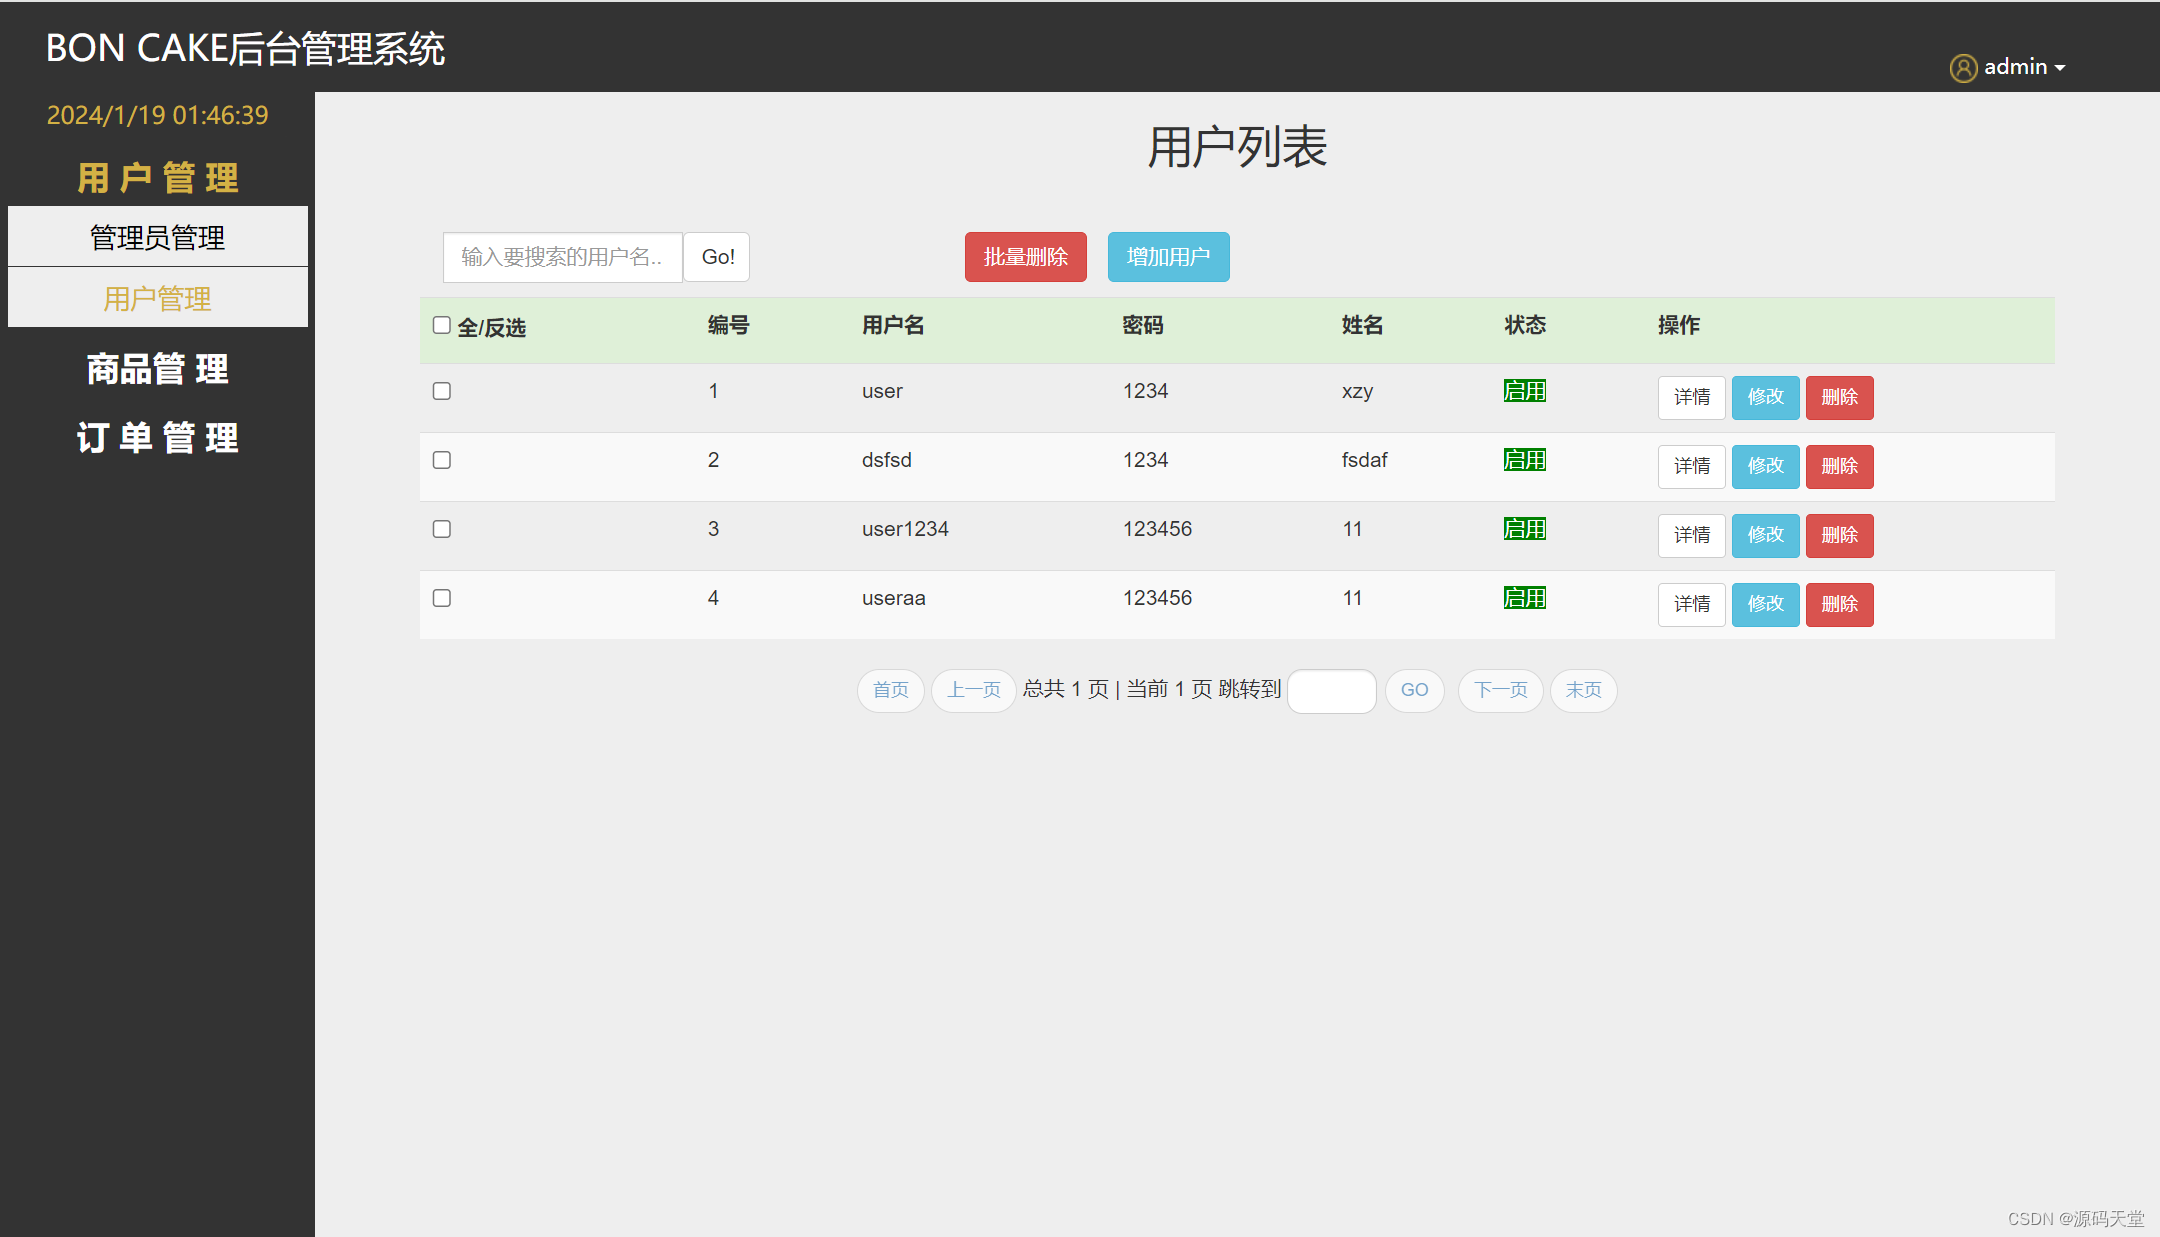The width and height of the screenshot is (2160, 1237).
Task: Click the 状态 column header
Action: tap(1526, 325)
